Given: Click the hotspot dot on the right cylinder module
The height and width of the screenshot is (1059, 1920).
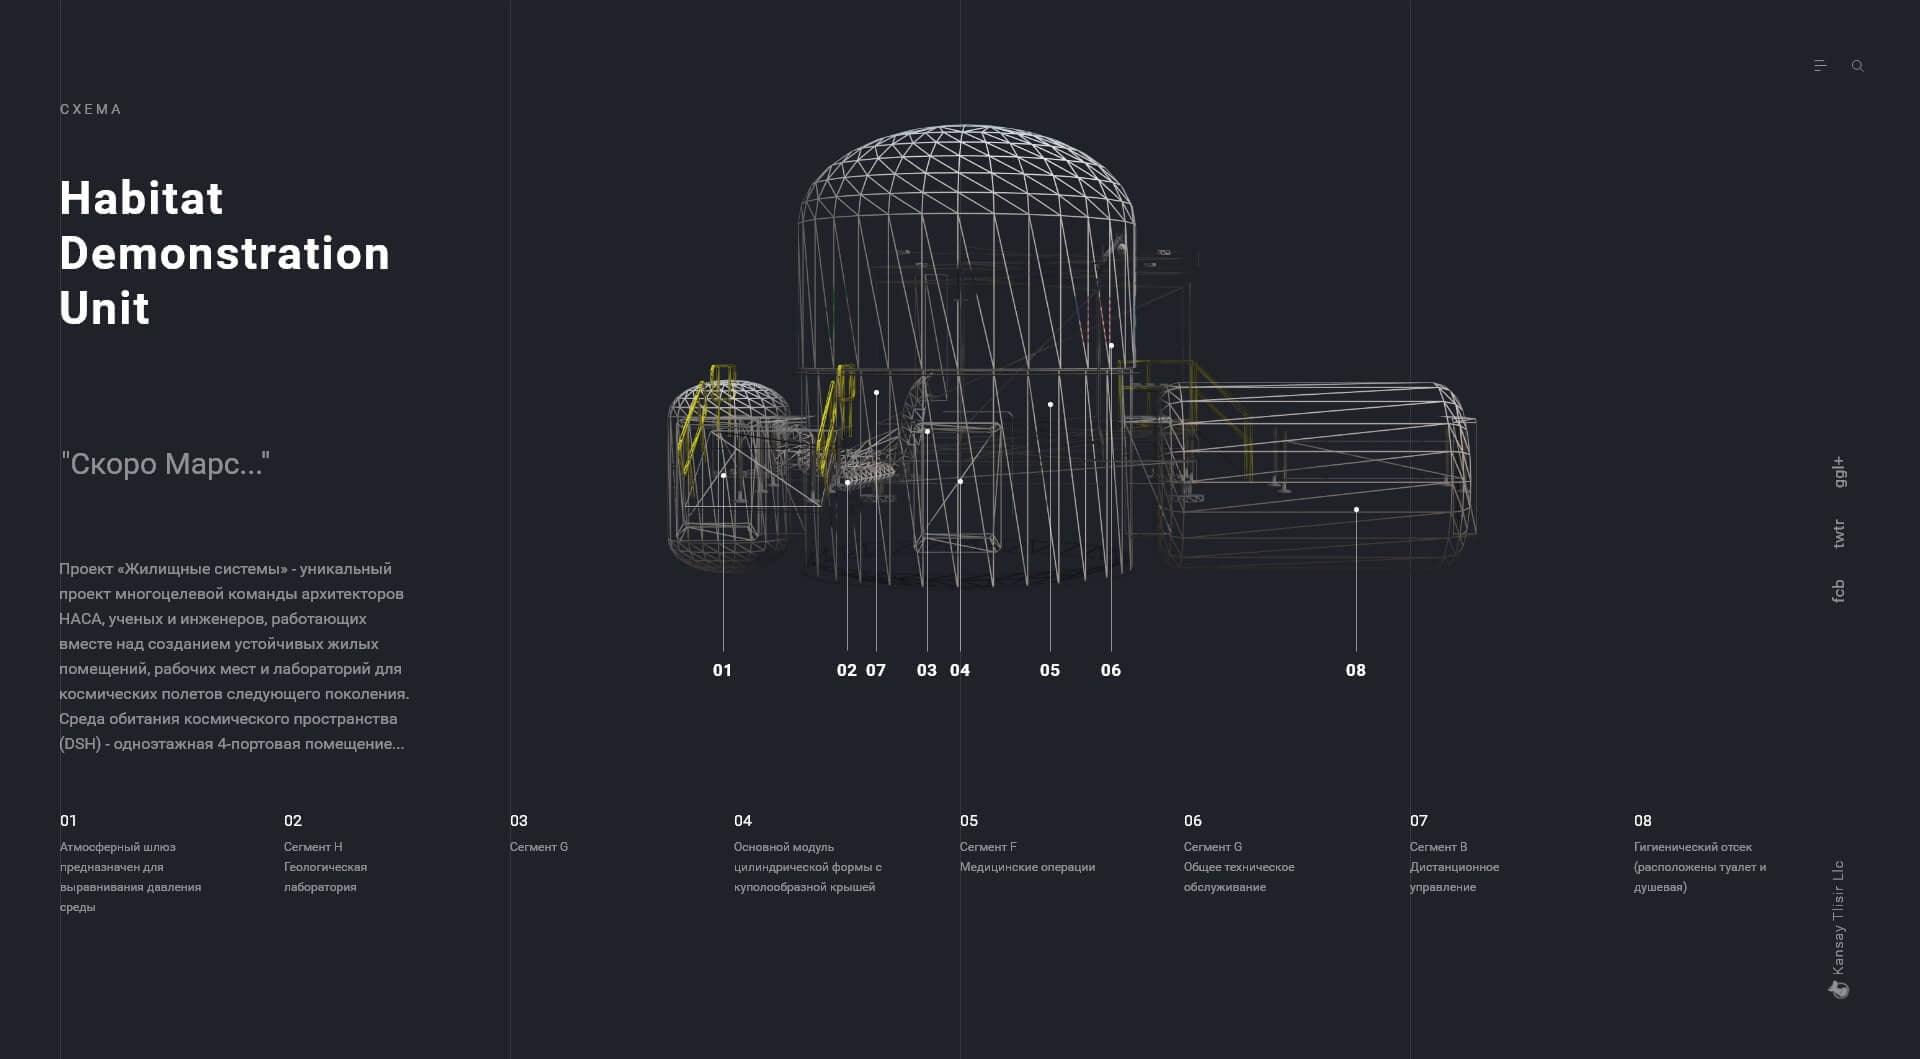Looking at the screenshot, I should 1356,510.
